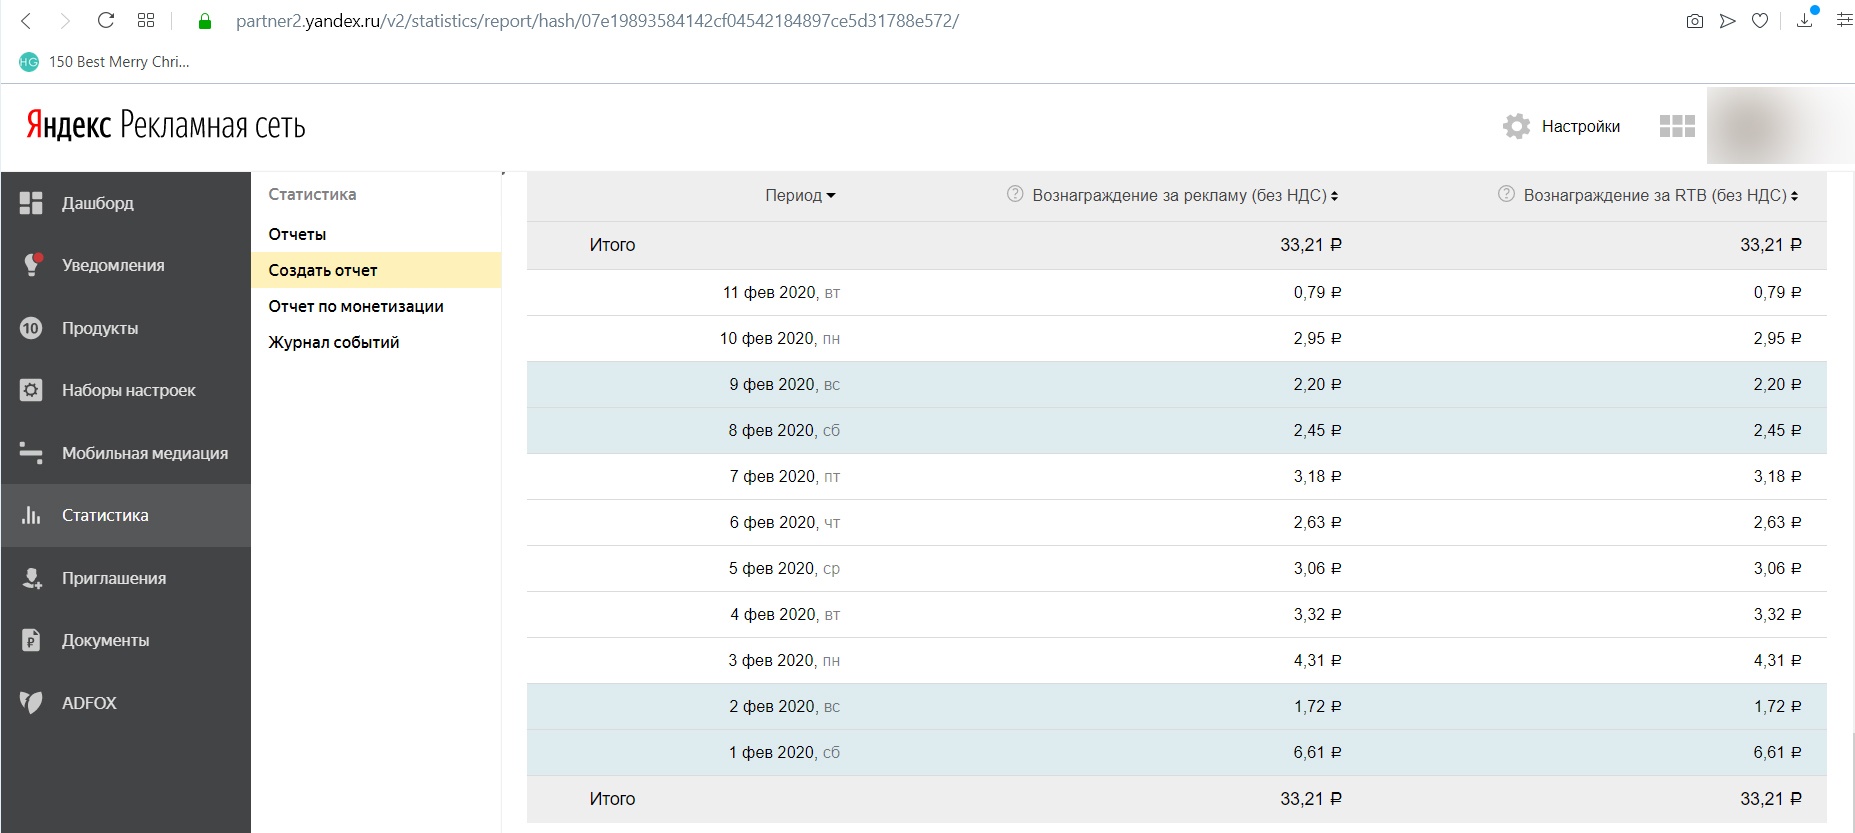Add page to bookmarks heart icon
The image size is (1855, 833).
1760,21
